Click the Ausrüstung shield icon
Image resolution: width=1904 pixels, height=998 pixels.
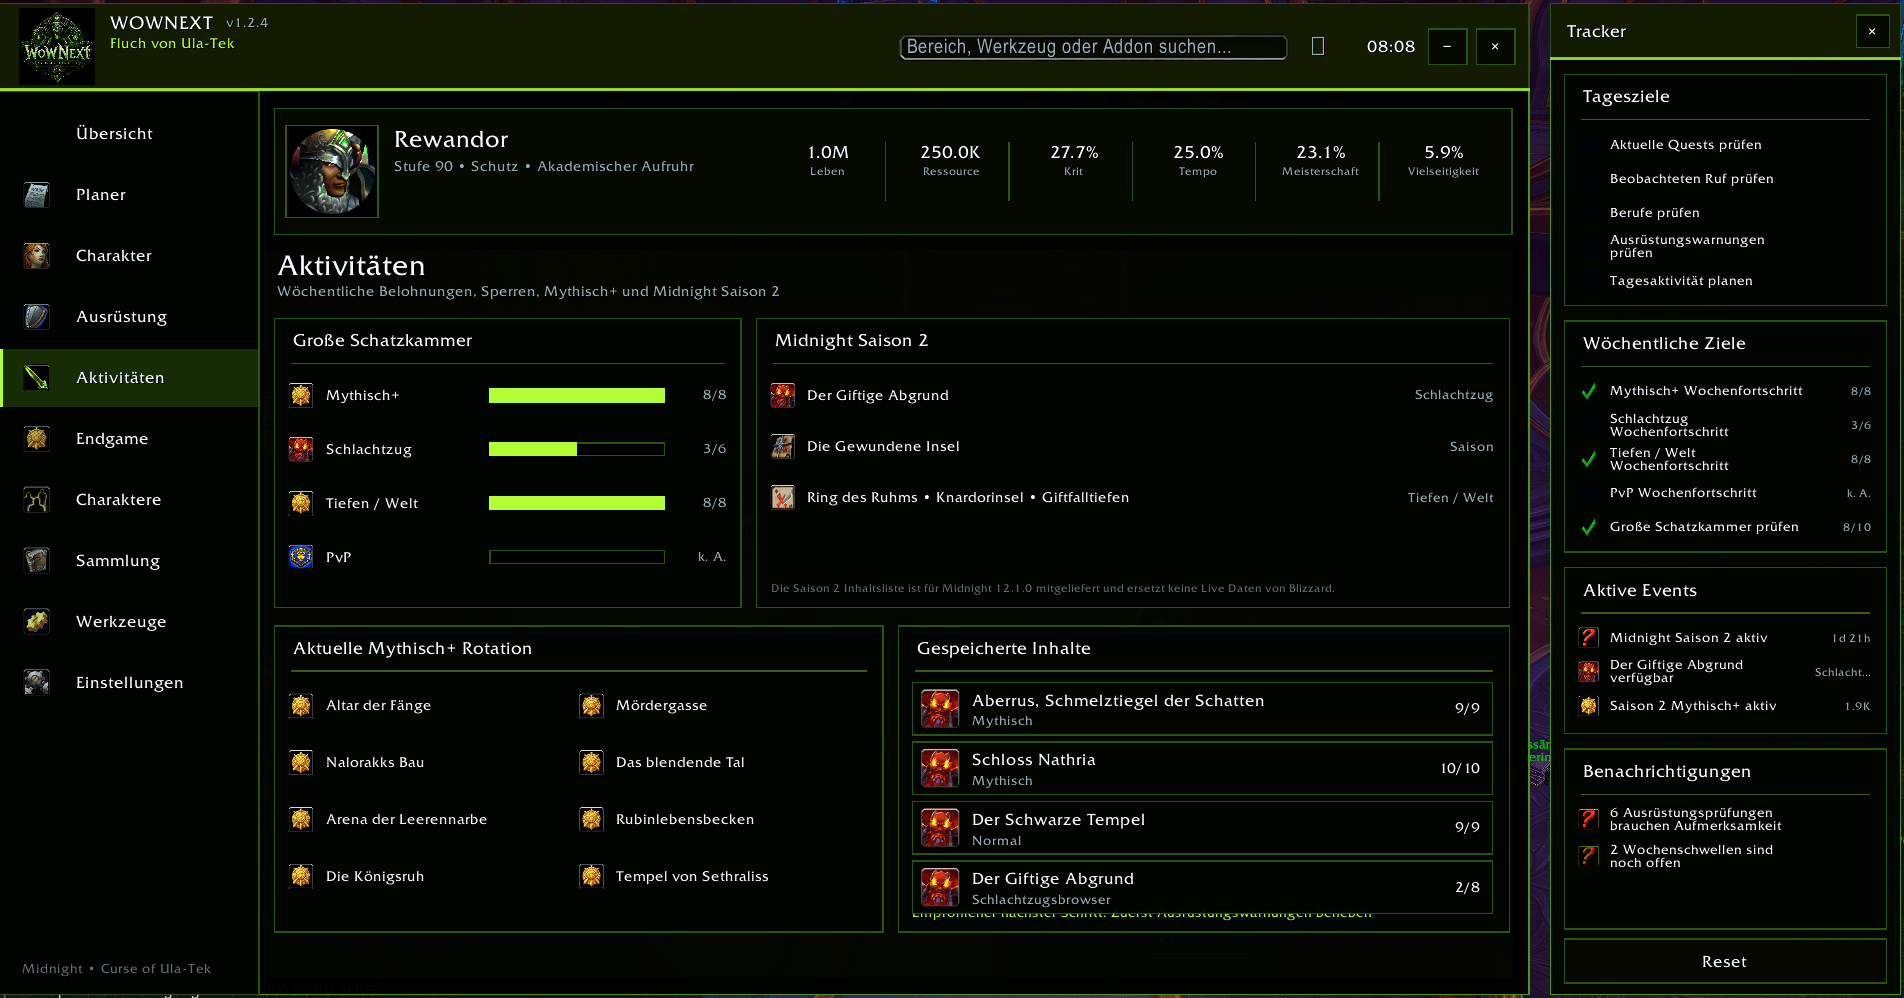click(37, 317)
